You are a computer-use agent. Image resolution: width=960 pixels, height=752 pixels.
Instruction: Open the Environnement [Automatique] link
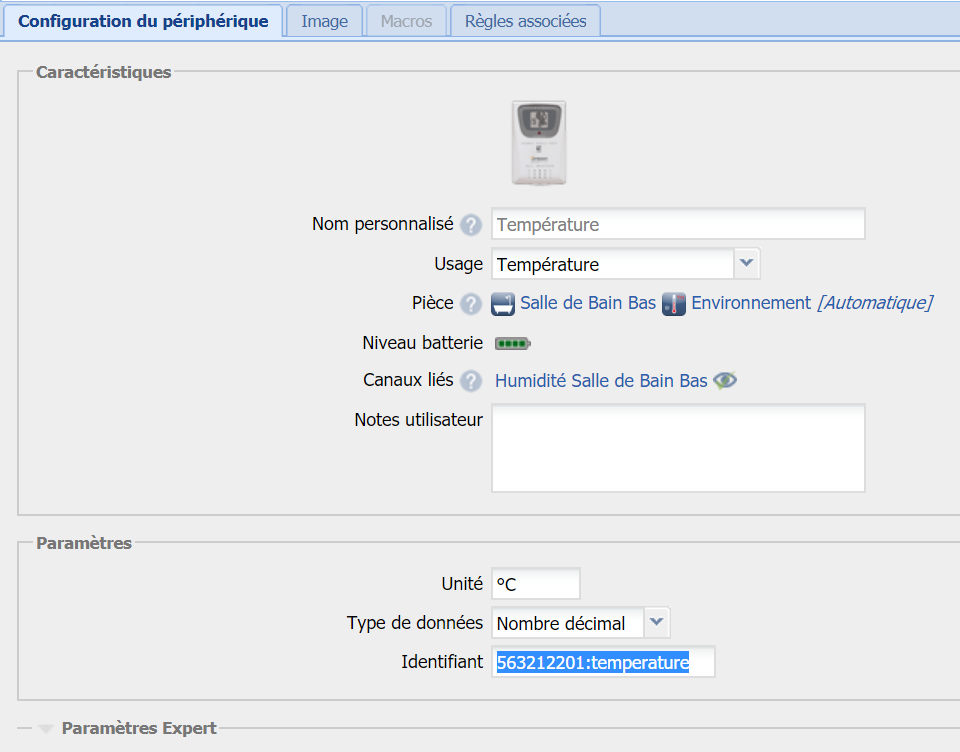pyautogui.click(x=812, y=303)
